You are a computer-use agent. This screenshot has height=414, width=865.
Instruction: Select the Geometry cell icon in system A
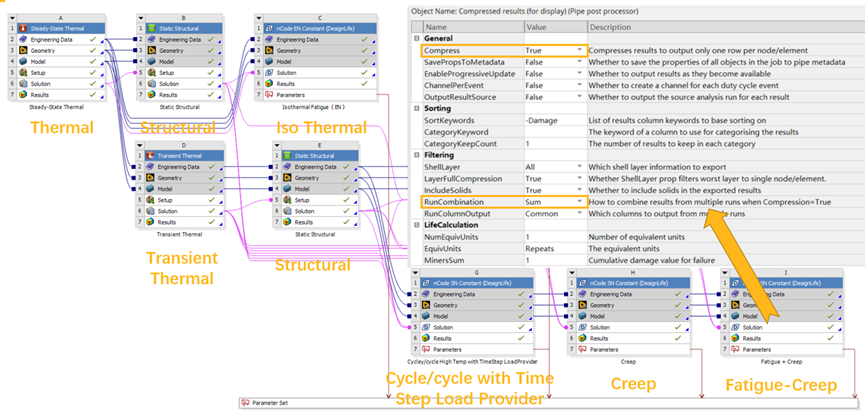[x=23, y=51]
